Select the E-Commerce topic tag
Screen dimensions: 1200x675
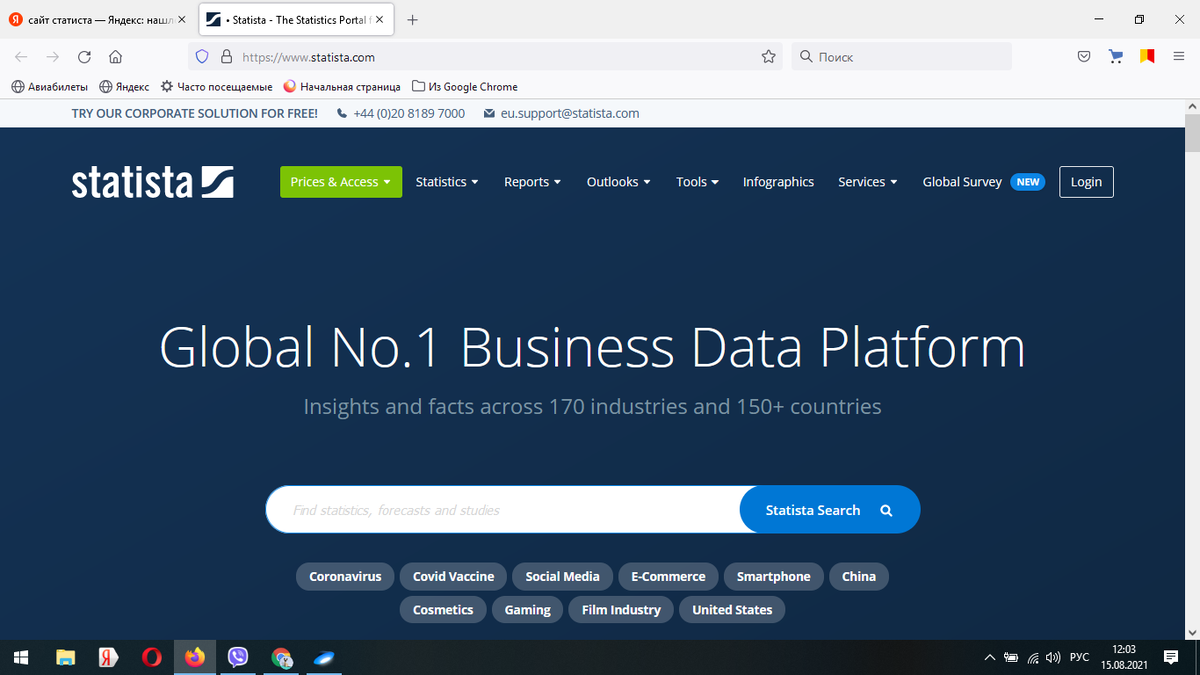[x=668, y=577]
